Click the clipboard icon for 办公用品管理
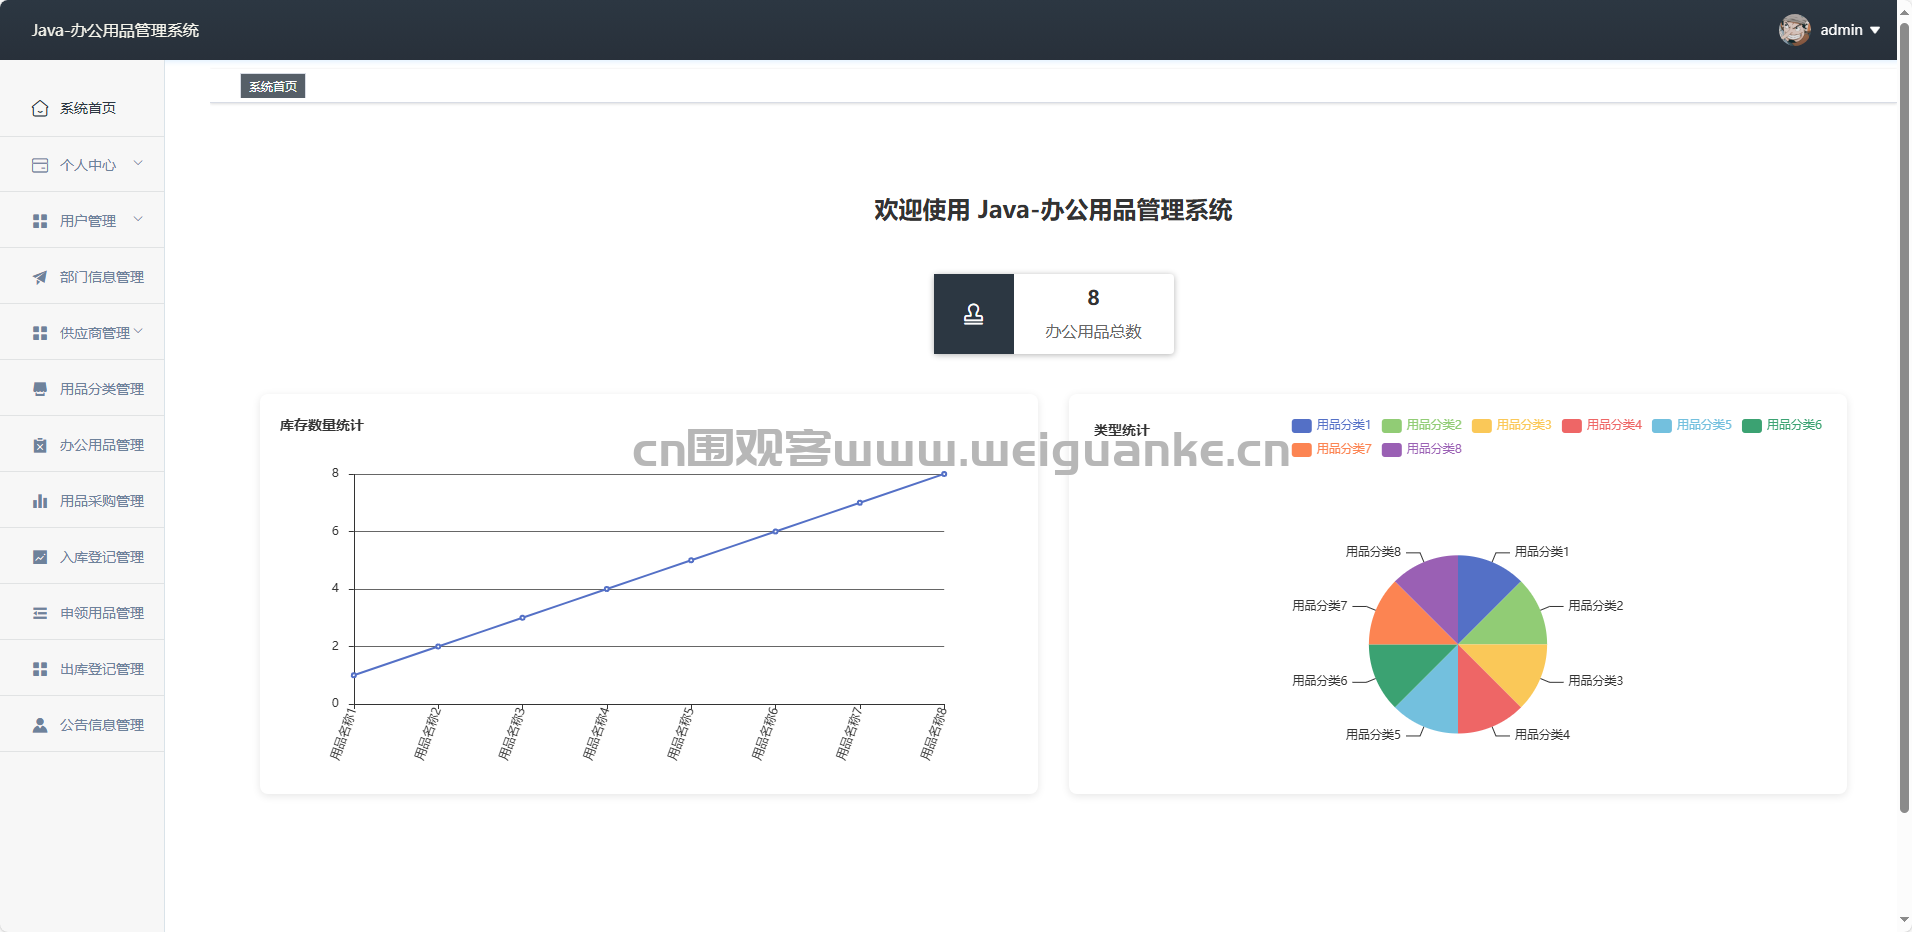 40,445
